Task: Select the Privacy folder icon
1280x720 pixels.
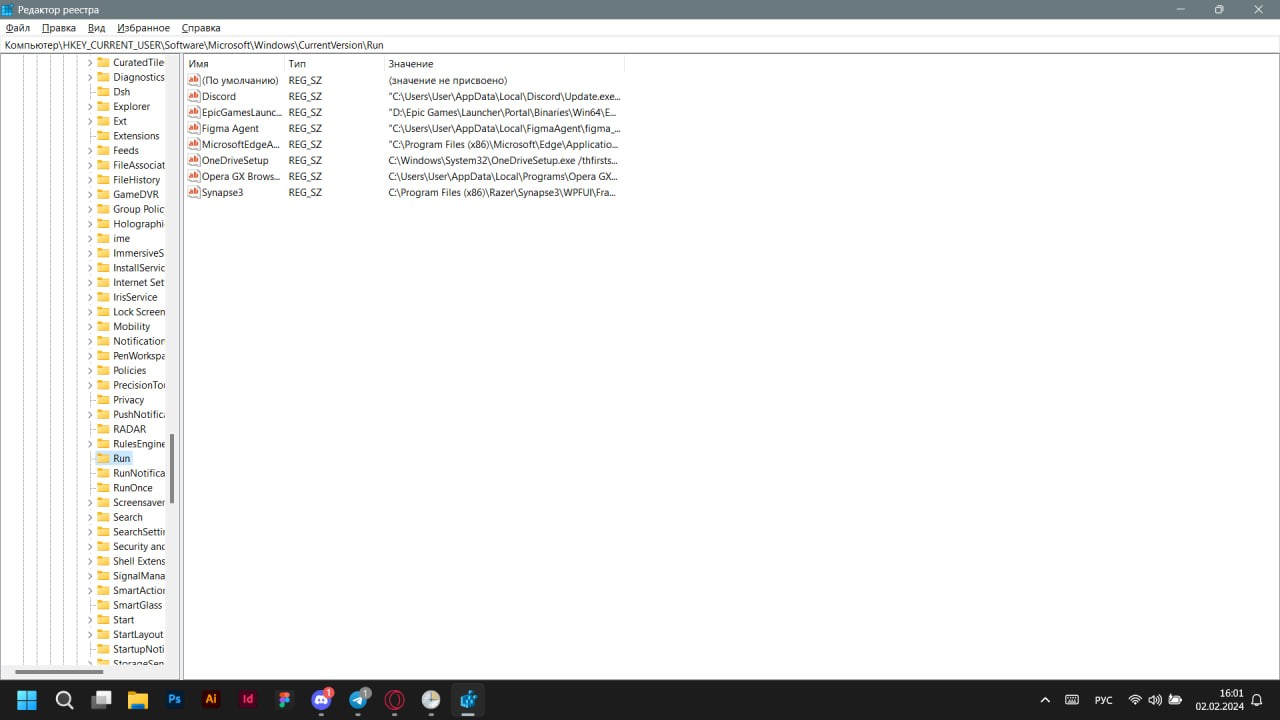Action: tap(103, 400)
